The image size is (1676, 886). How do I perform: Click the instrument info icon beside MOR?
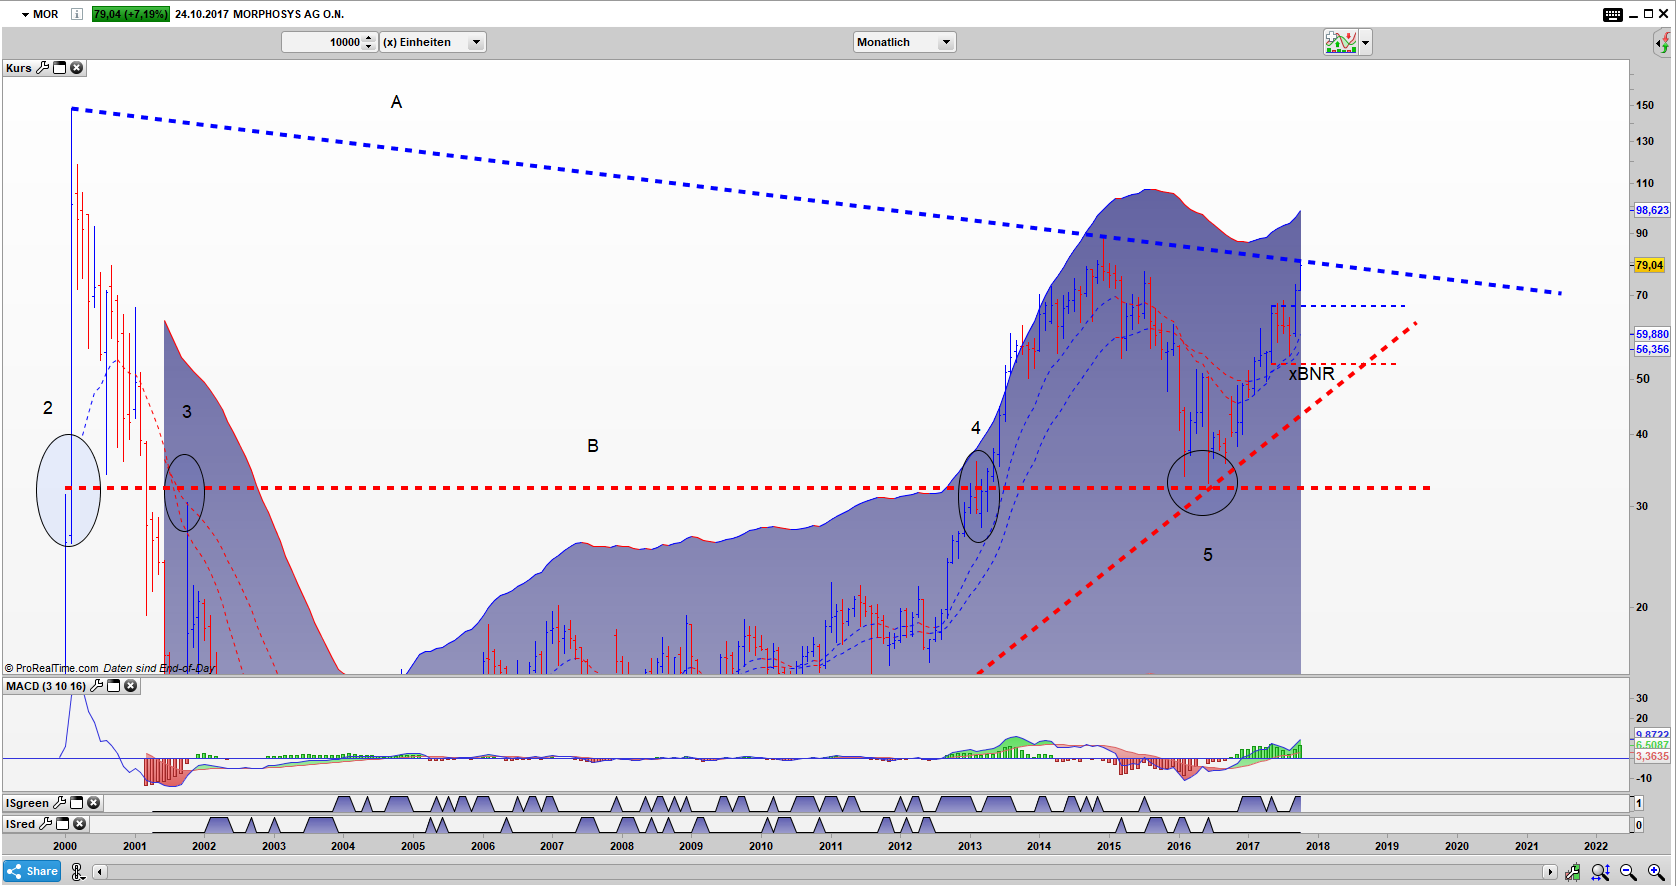pyautogui.click(x=77, y=14)
